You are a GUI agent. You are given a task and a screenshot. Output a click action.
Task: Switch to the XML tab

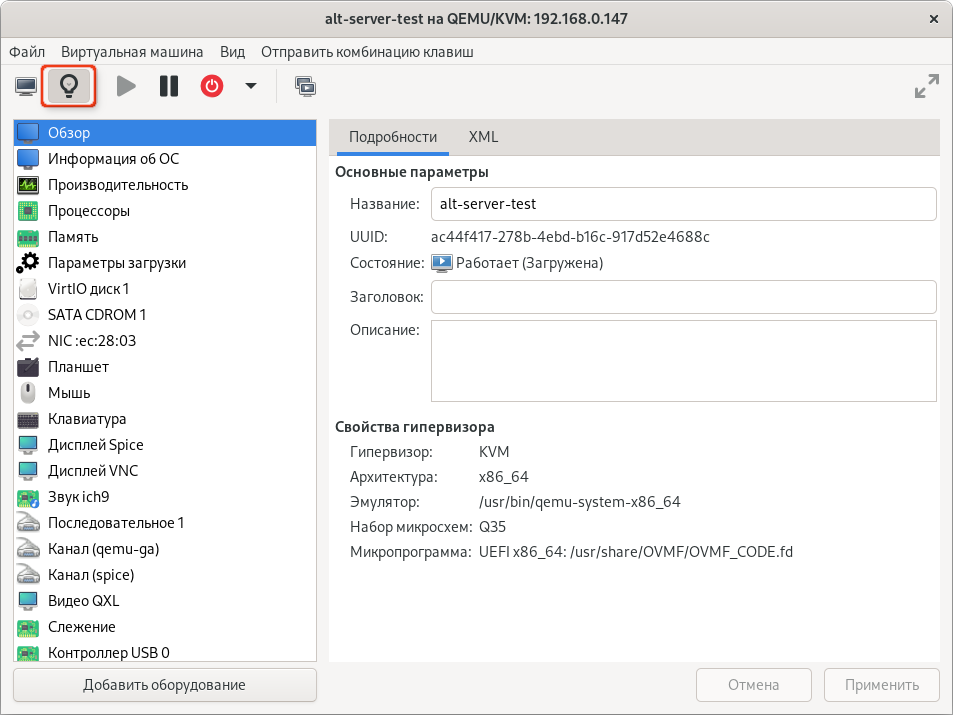[483, 137]
